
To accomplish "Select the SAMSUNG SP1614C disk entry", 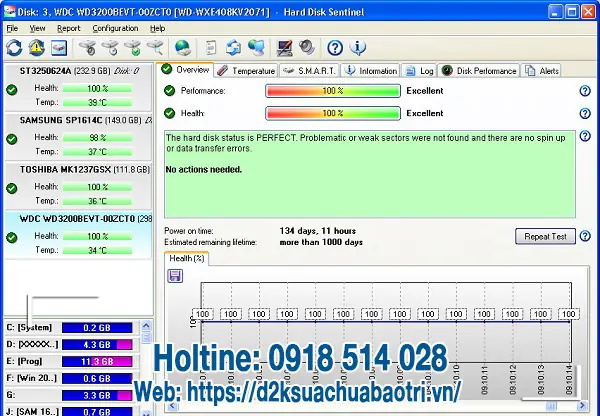I will pyautogui.click(x=78, y=137).
